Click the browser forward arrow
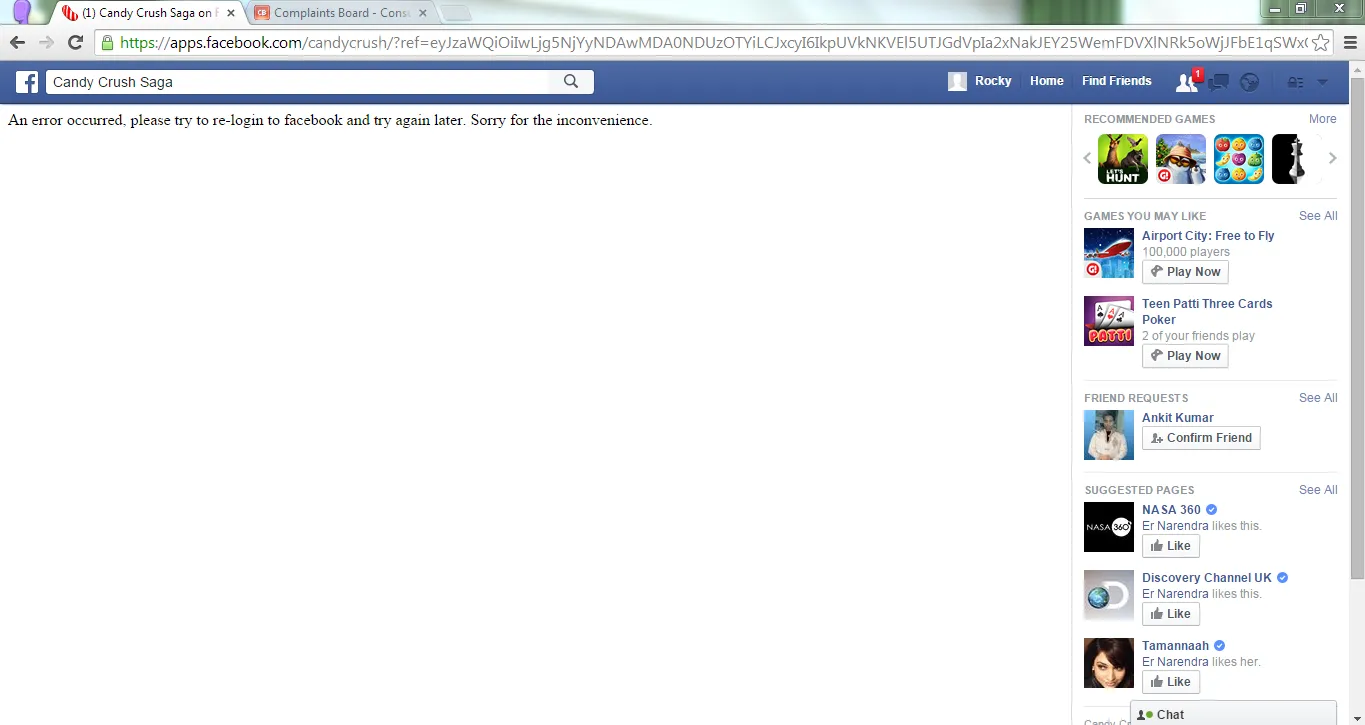The height and width of the screenshot is (725, 1365). click(46, 42)
